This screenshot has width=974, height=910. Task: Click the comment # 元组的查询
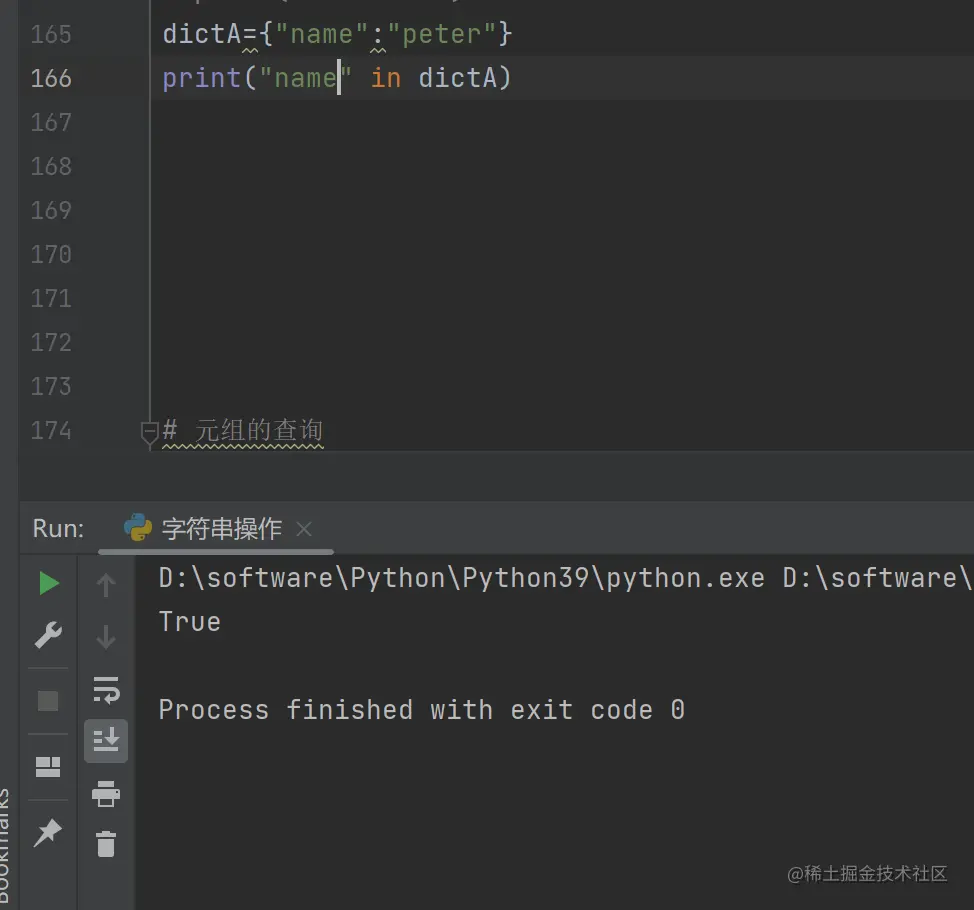(x=243, y=430)
